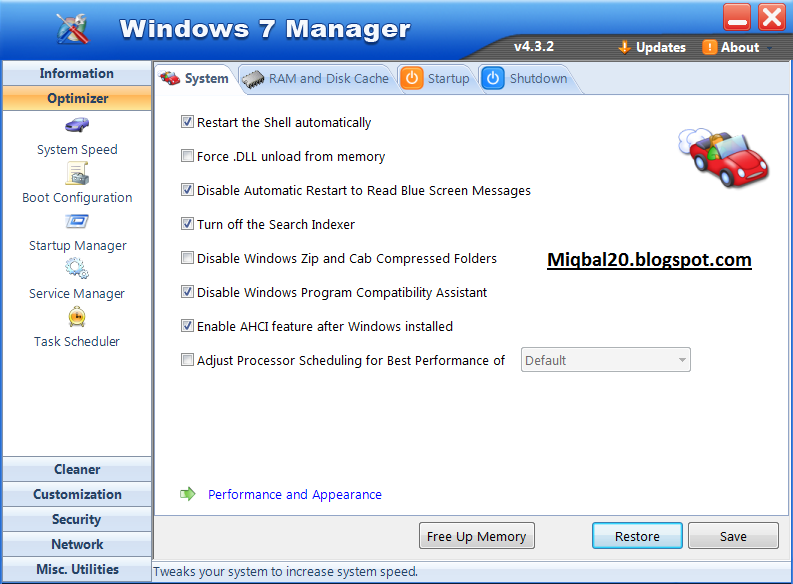This screenshot has height=584, width=793.
Task: Click the RAM chip tab icon
Action: (x=253, y=79)
